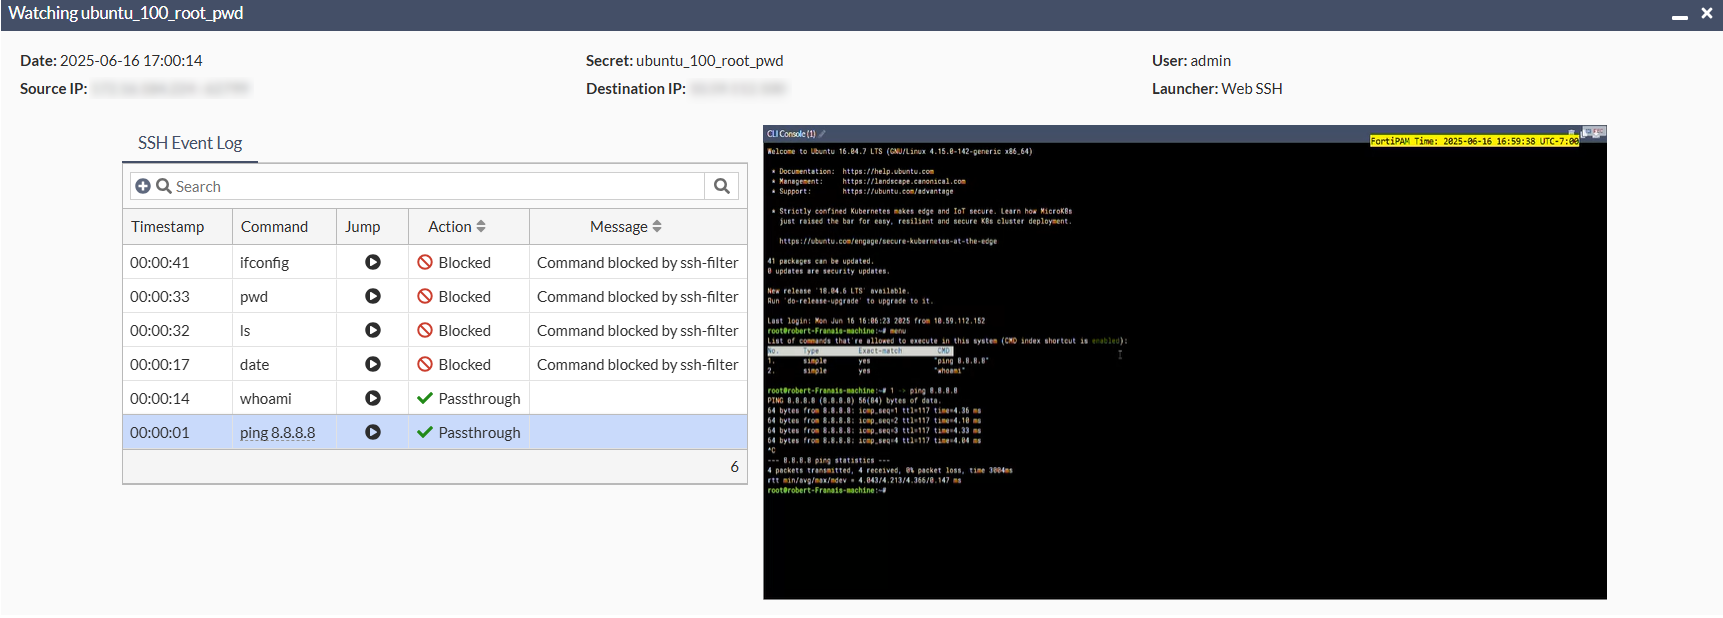
Task: Click the ping 8.8.8.8 command text
Action: (x=277, y=432)
